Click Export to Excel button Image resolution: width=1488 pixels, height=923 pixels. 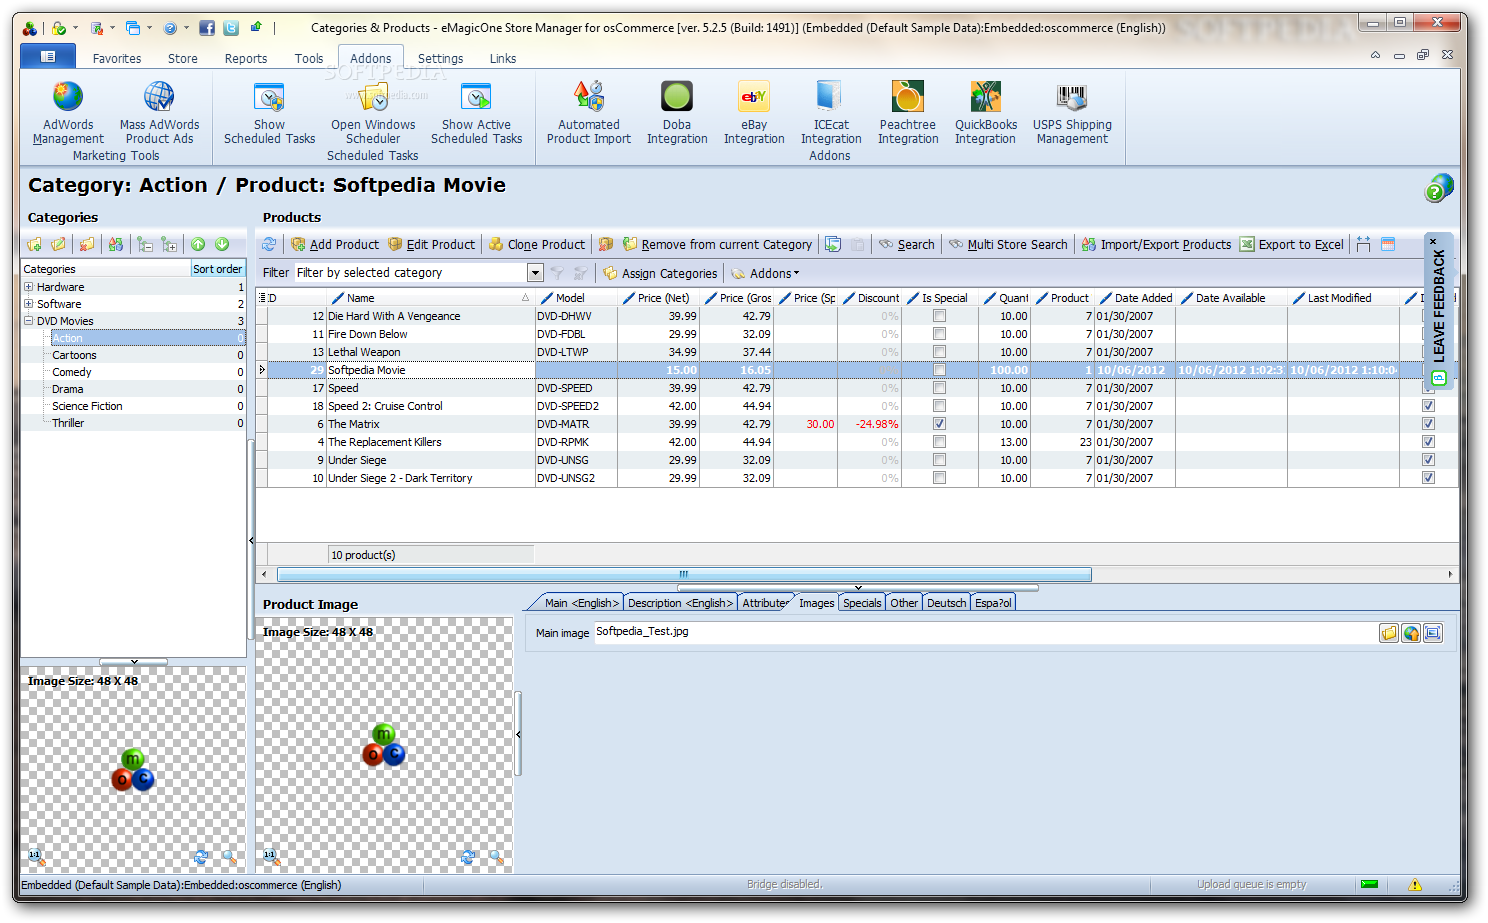click(x=1292, y=244)
